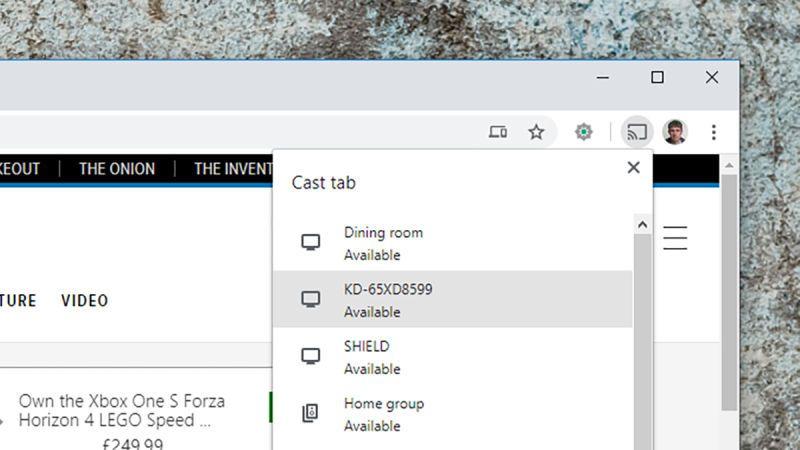
Task: Cast to the Dining room device
Action: pyautogui.click(x=453, y=243)
